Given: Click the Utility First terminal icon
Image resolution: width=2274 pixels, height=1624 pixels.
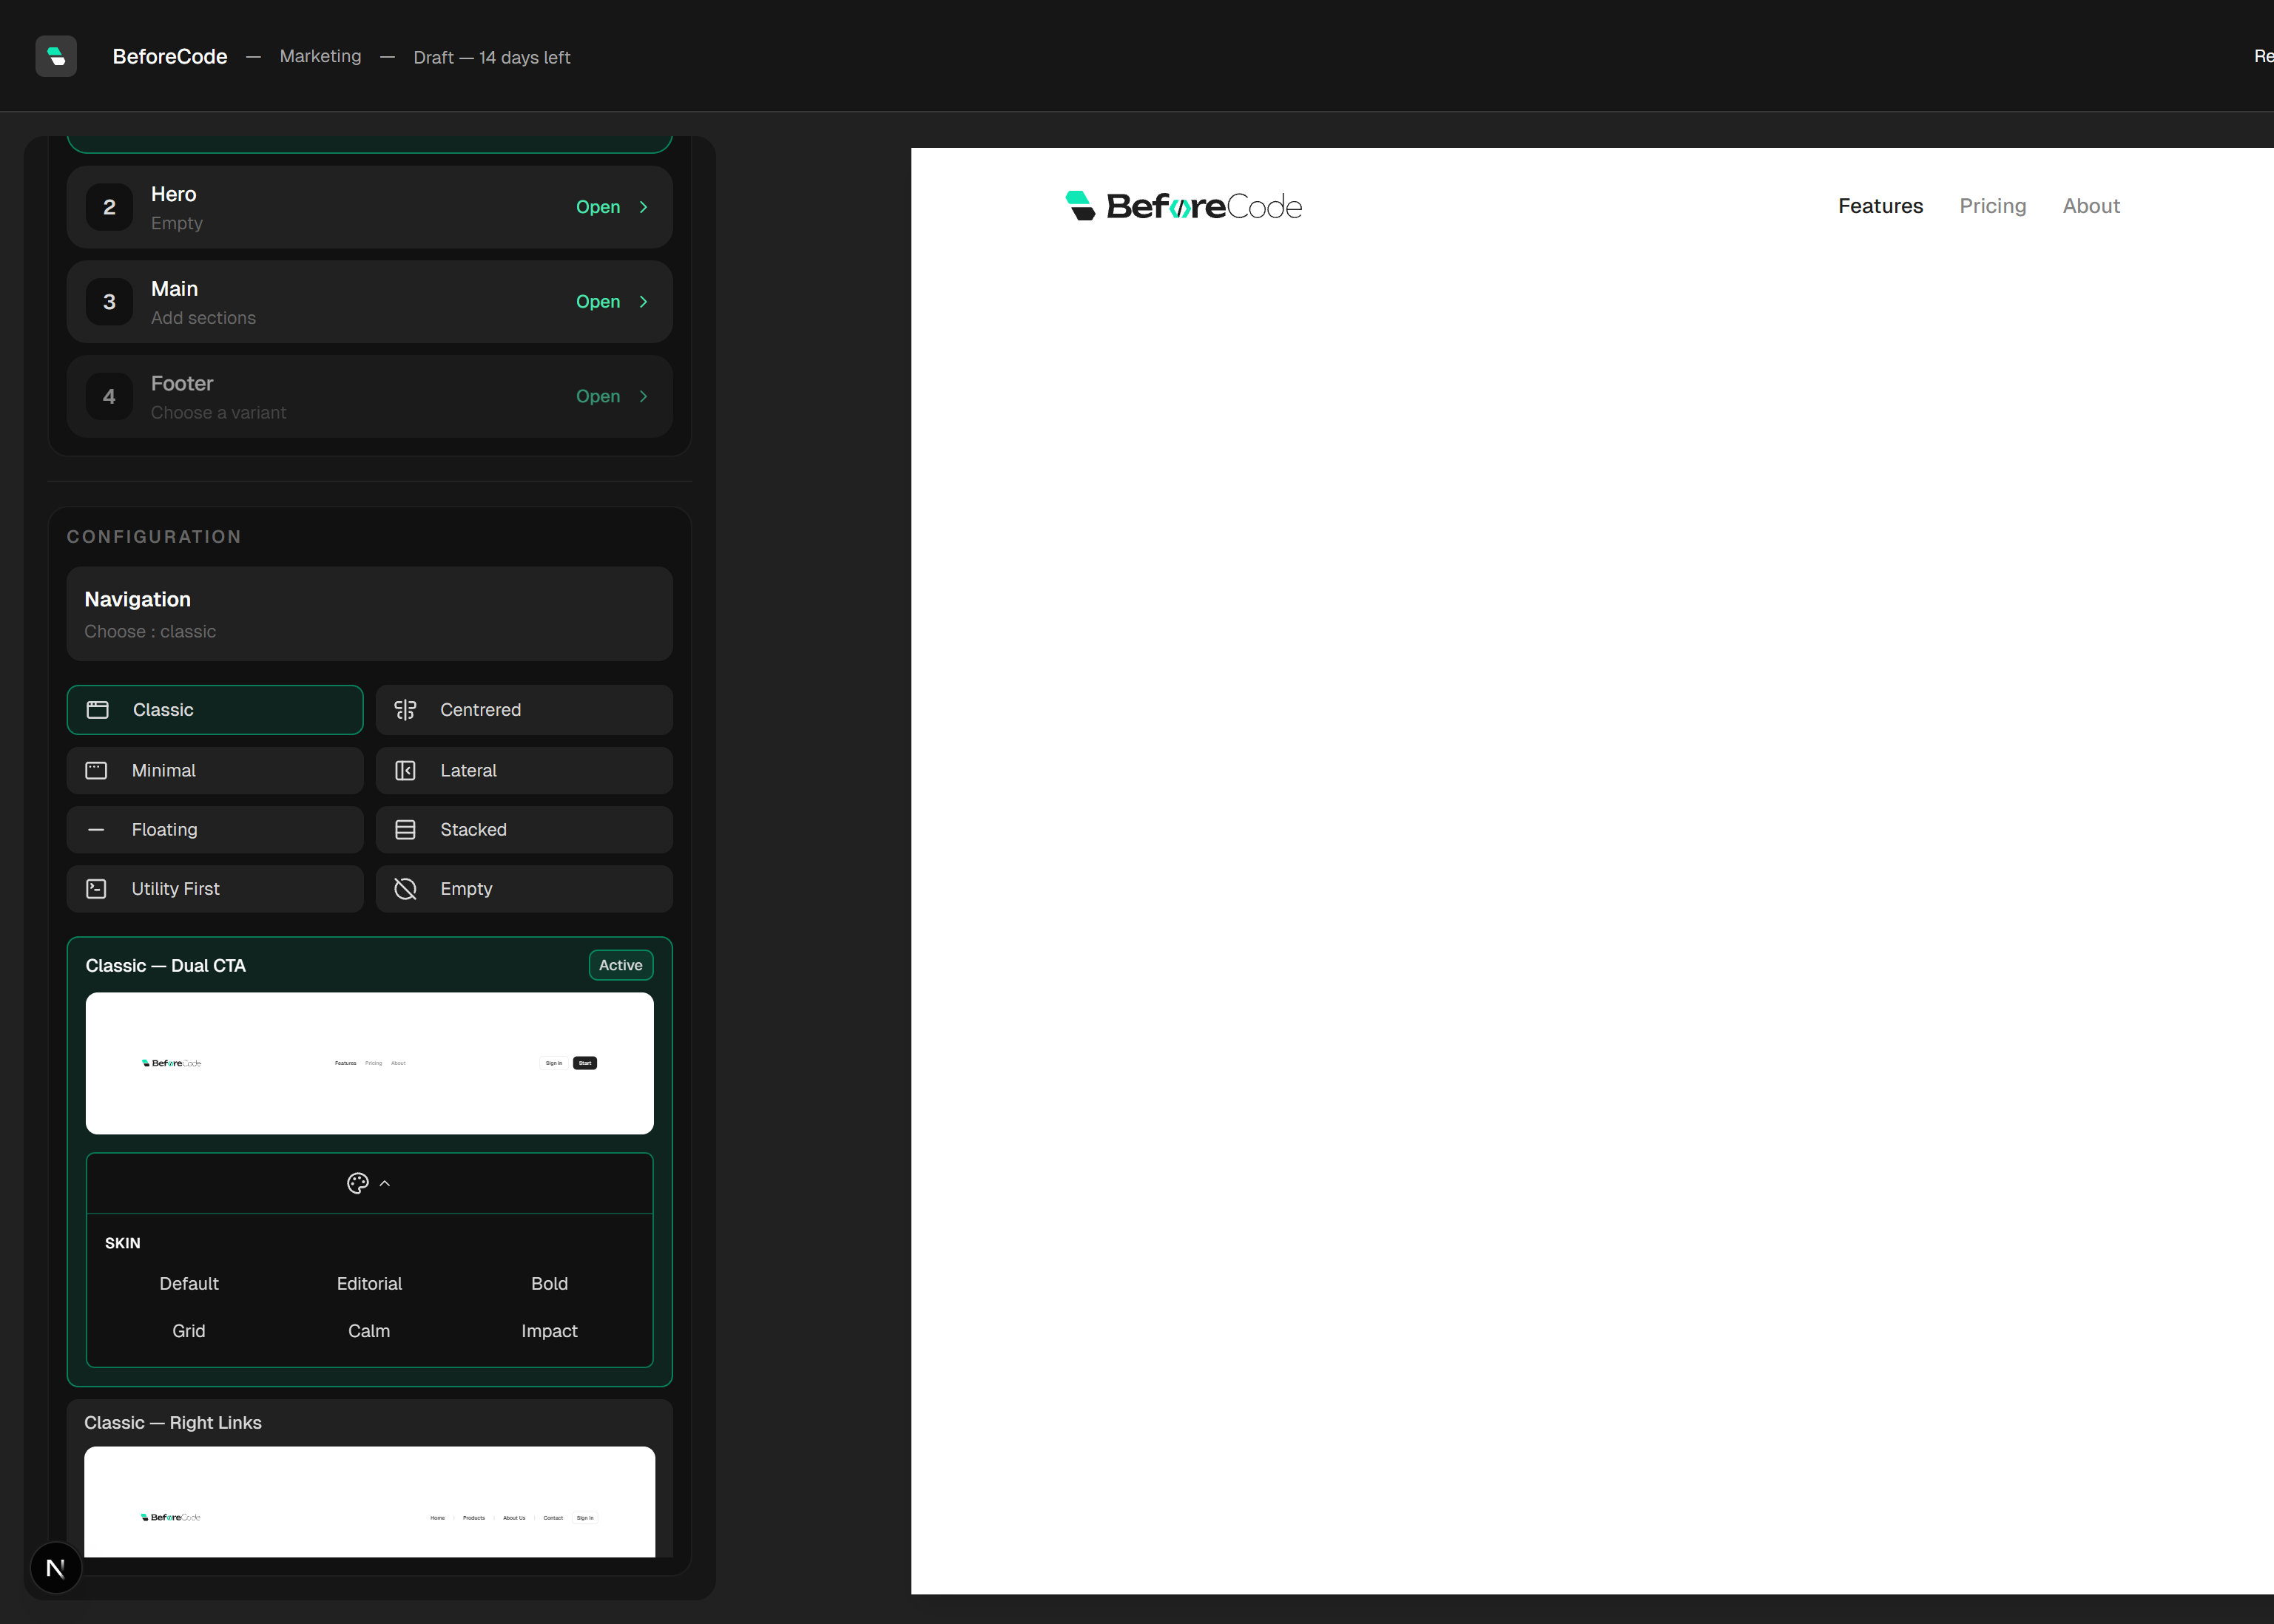Looking at the screenshot, I should click(96, 889).
